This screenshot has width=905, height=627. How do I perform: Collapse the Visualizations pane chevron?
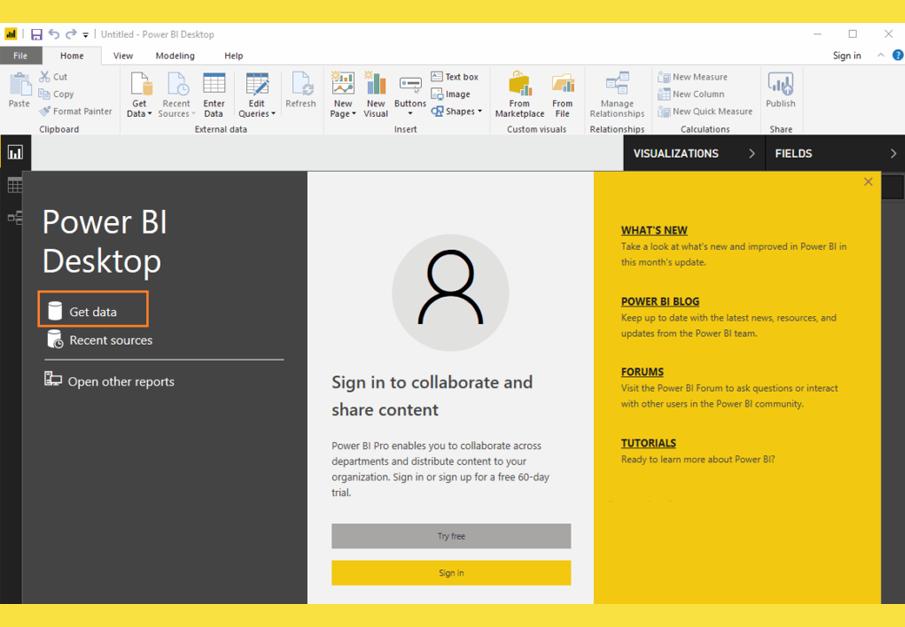click(751, 153)
